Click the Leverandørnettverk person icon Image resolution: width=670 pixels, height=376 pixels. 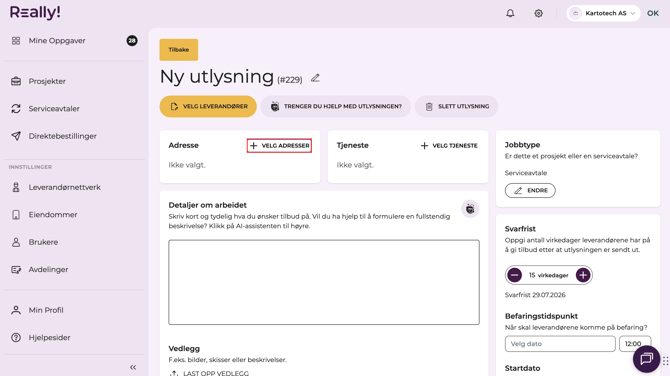(16, 187)
